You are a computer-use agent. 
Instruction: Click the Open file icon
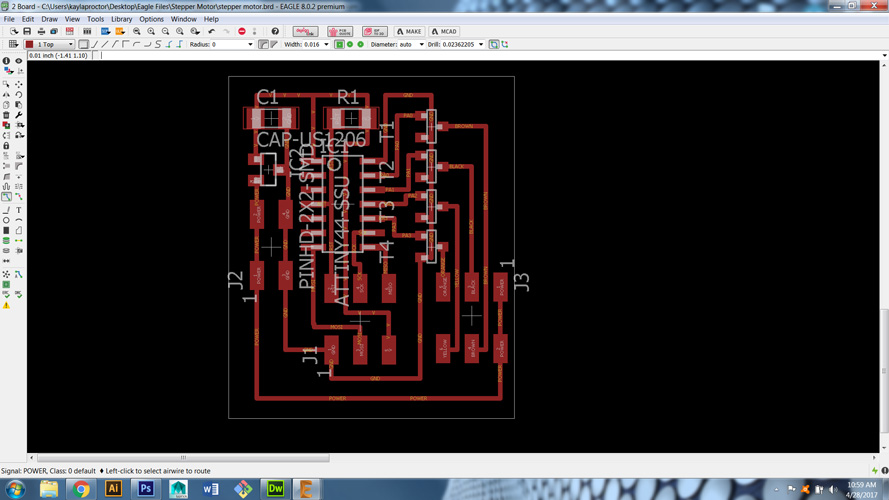tap(14, 32)
